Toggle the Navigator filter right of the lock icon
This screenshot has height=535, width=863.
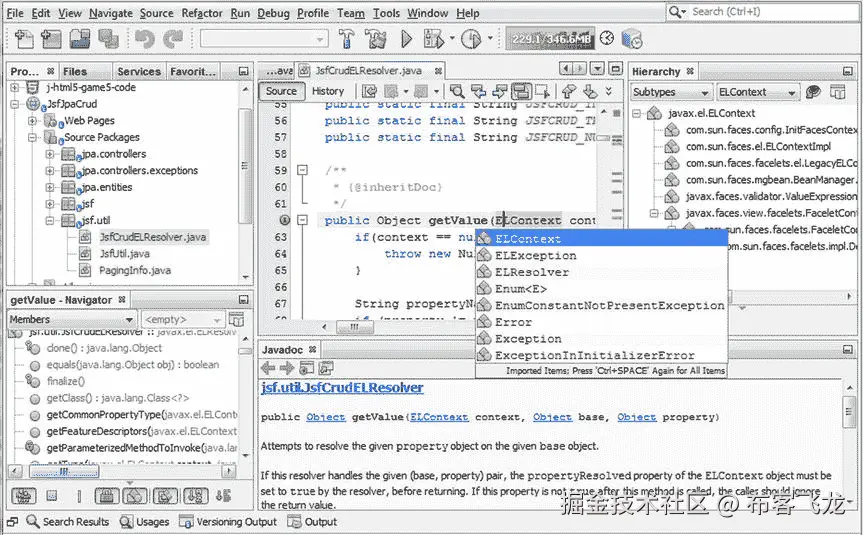coord(135,496)
